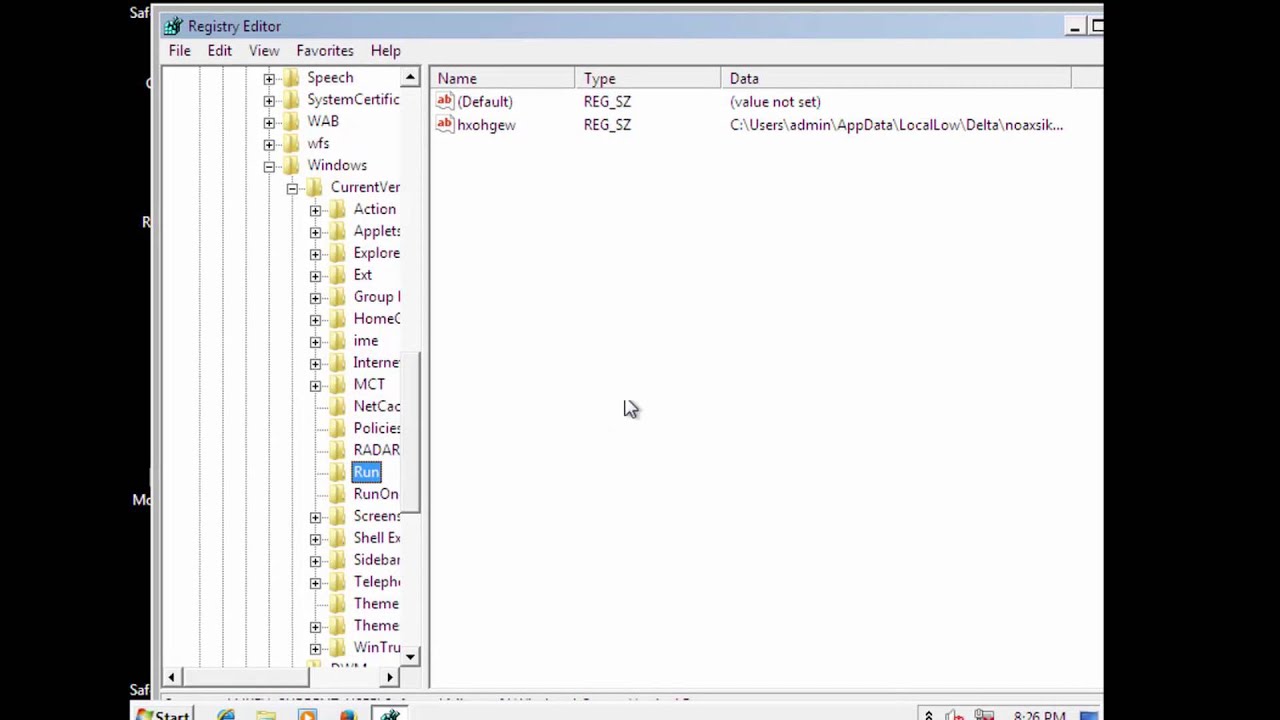
Task: Select the (Default) value name
Action: coord(485,101)
